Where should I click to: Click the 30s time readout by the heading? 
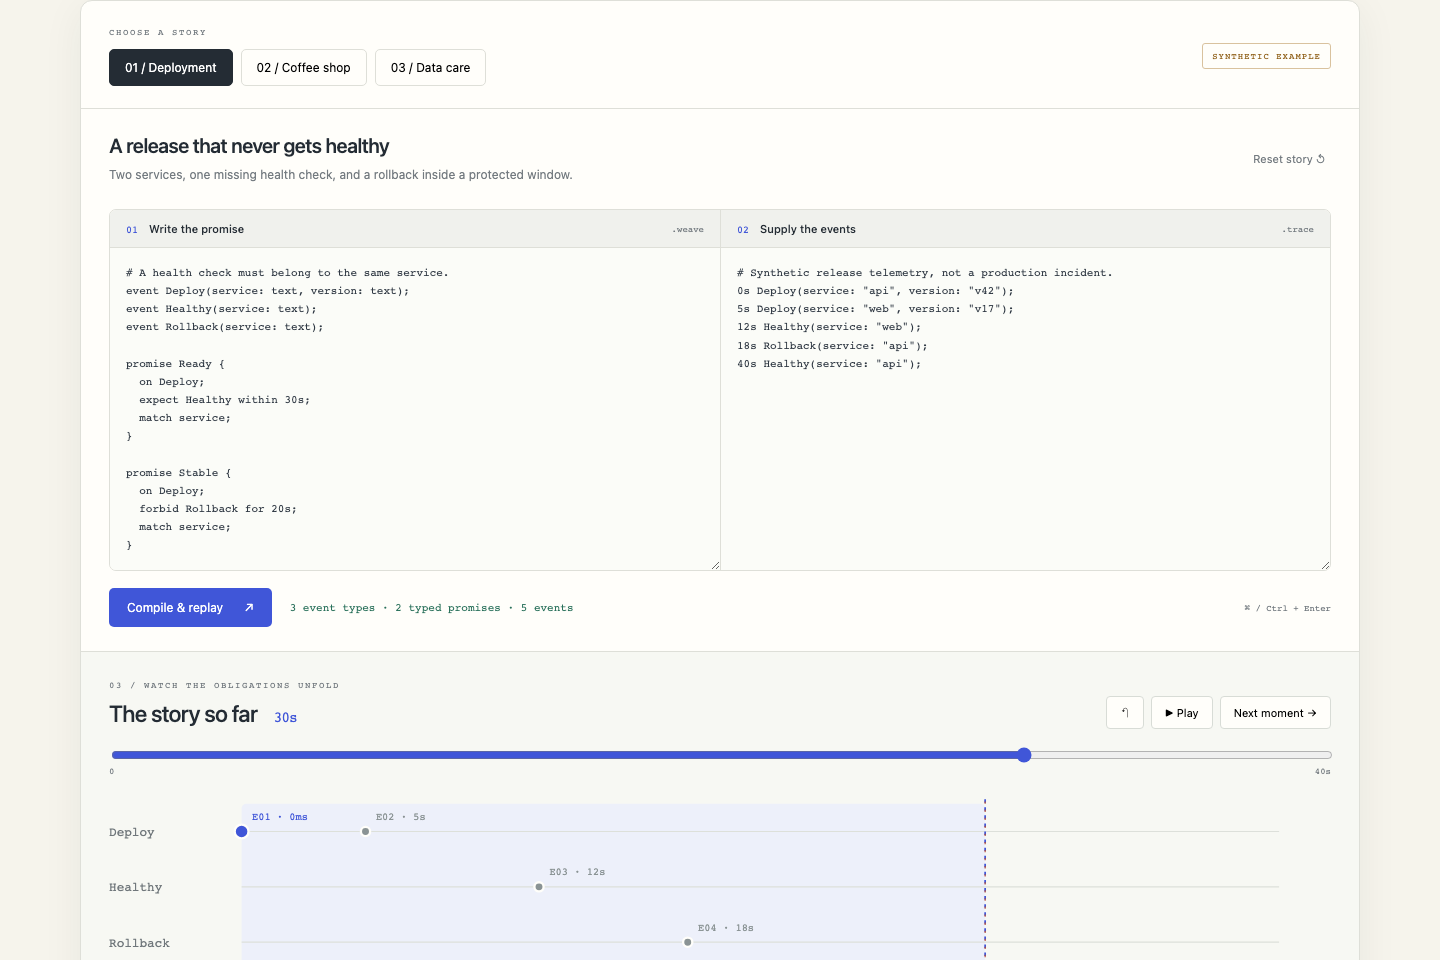coord(285,717)
